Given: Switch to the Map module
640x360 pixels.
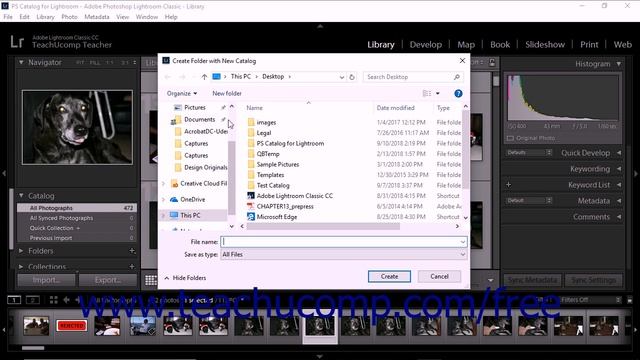Looking at the screenshot, I should click(x=466, y=44).
